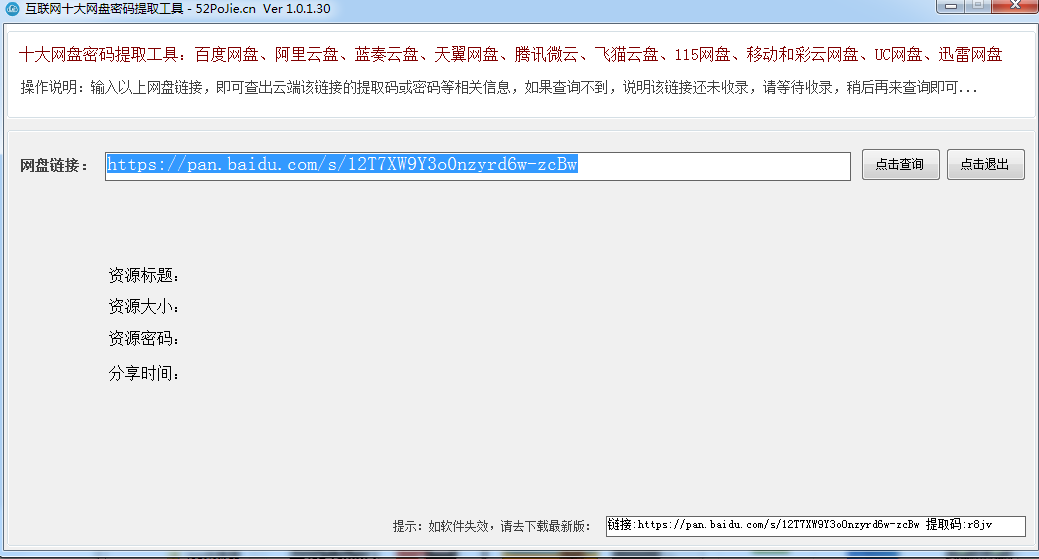Click the 点击查询 query button
Screen dimensions: 1039x559
901,164
